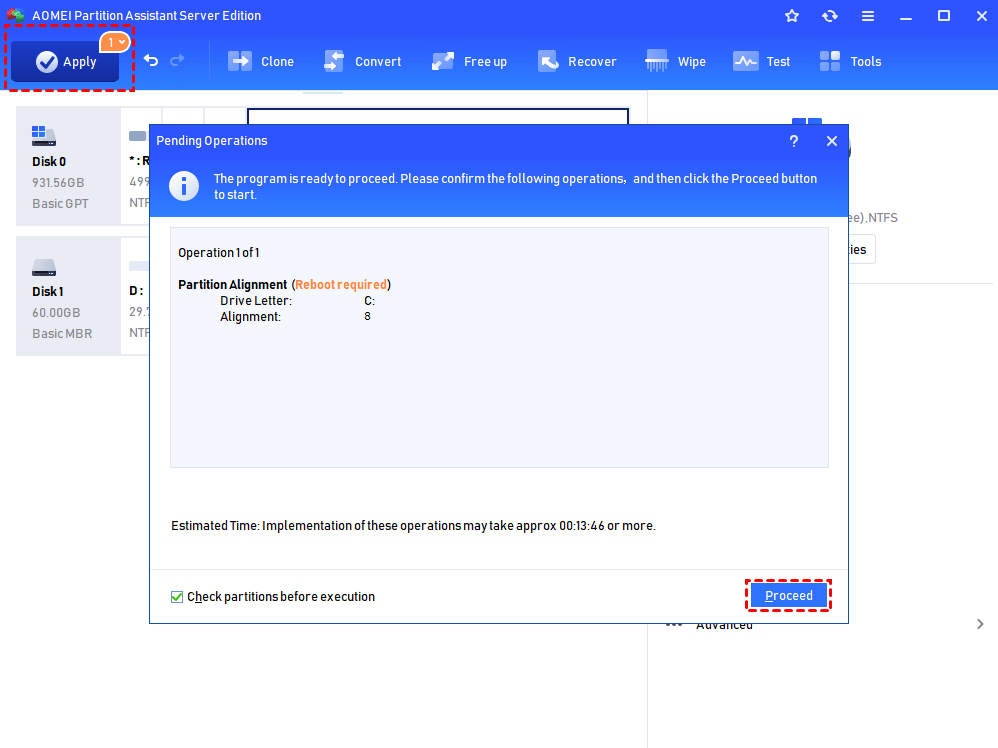Open the hamburger menu in the title bar
The image size is (998, 748).
pos(868,16)
